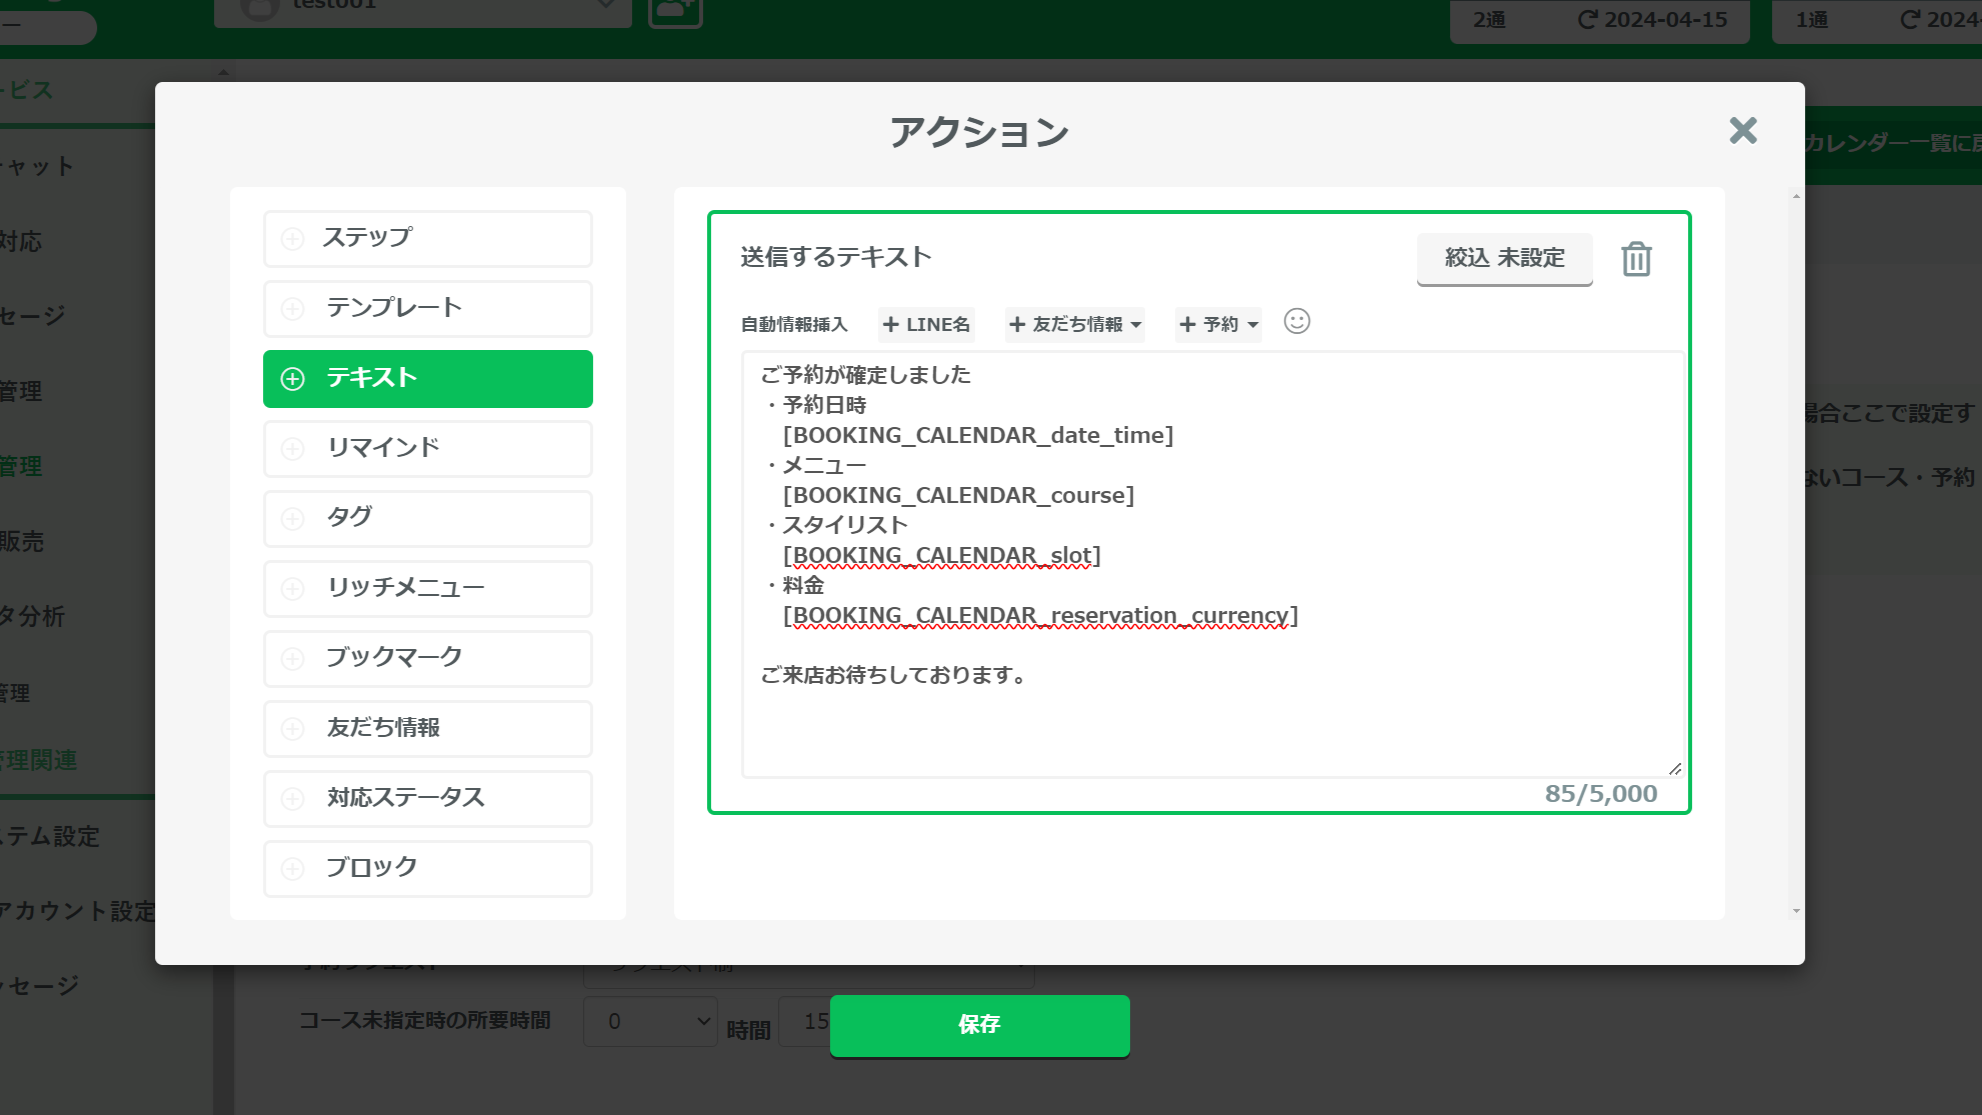Click the plus icon beside 友だち情報 action
Image resolution: width=1982 pixels, height=1115 pixels.
pyautogui.click(x=292, y=728)
